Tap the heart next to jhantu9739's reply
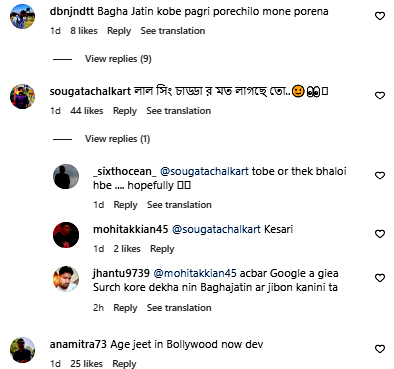The width and height of the screenshot is (394, 369). 380,278
